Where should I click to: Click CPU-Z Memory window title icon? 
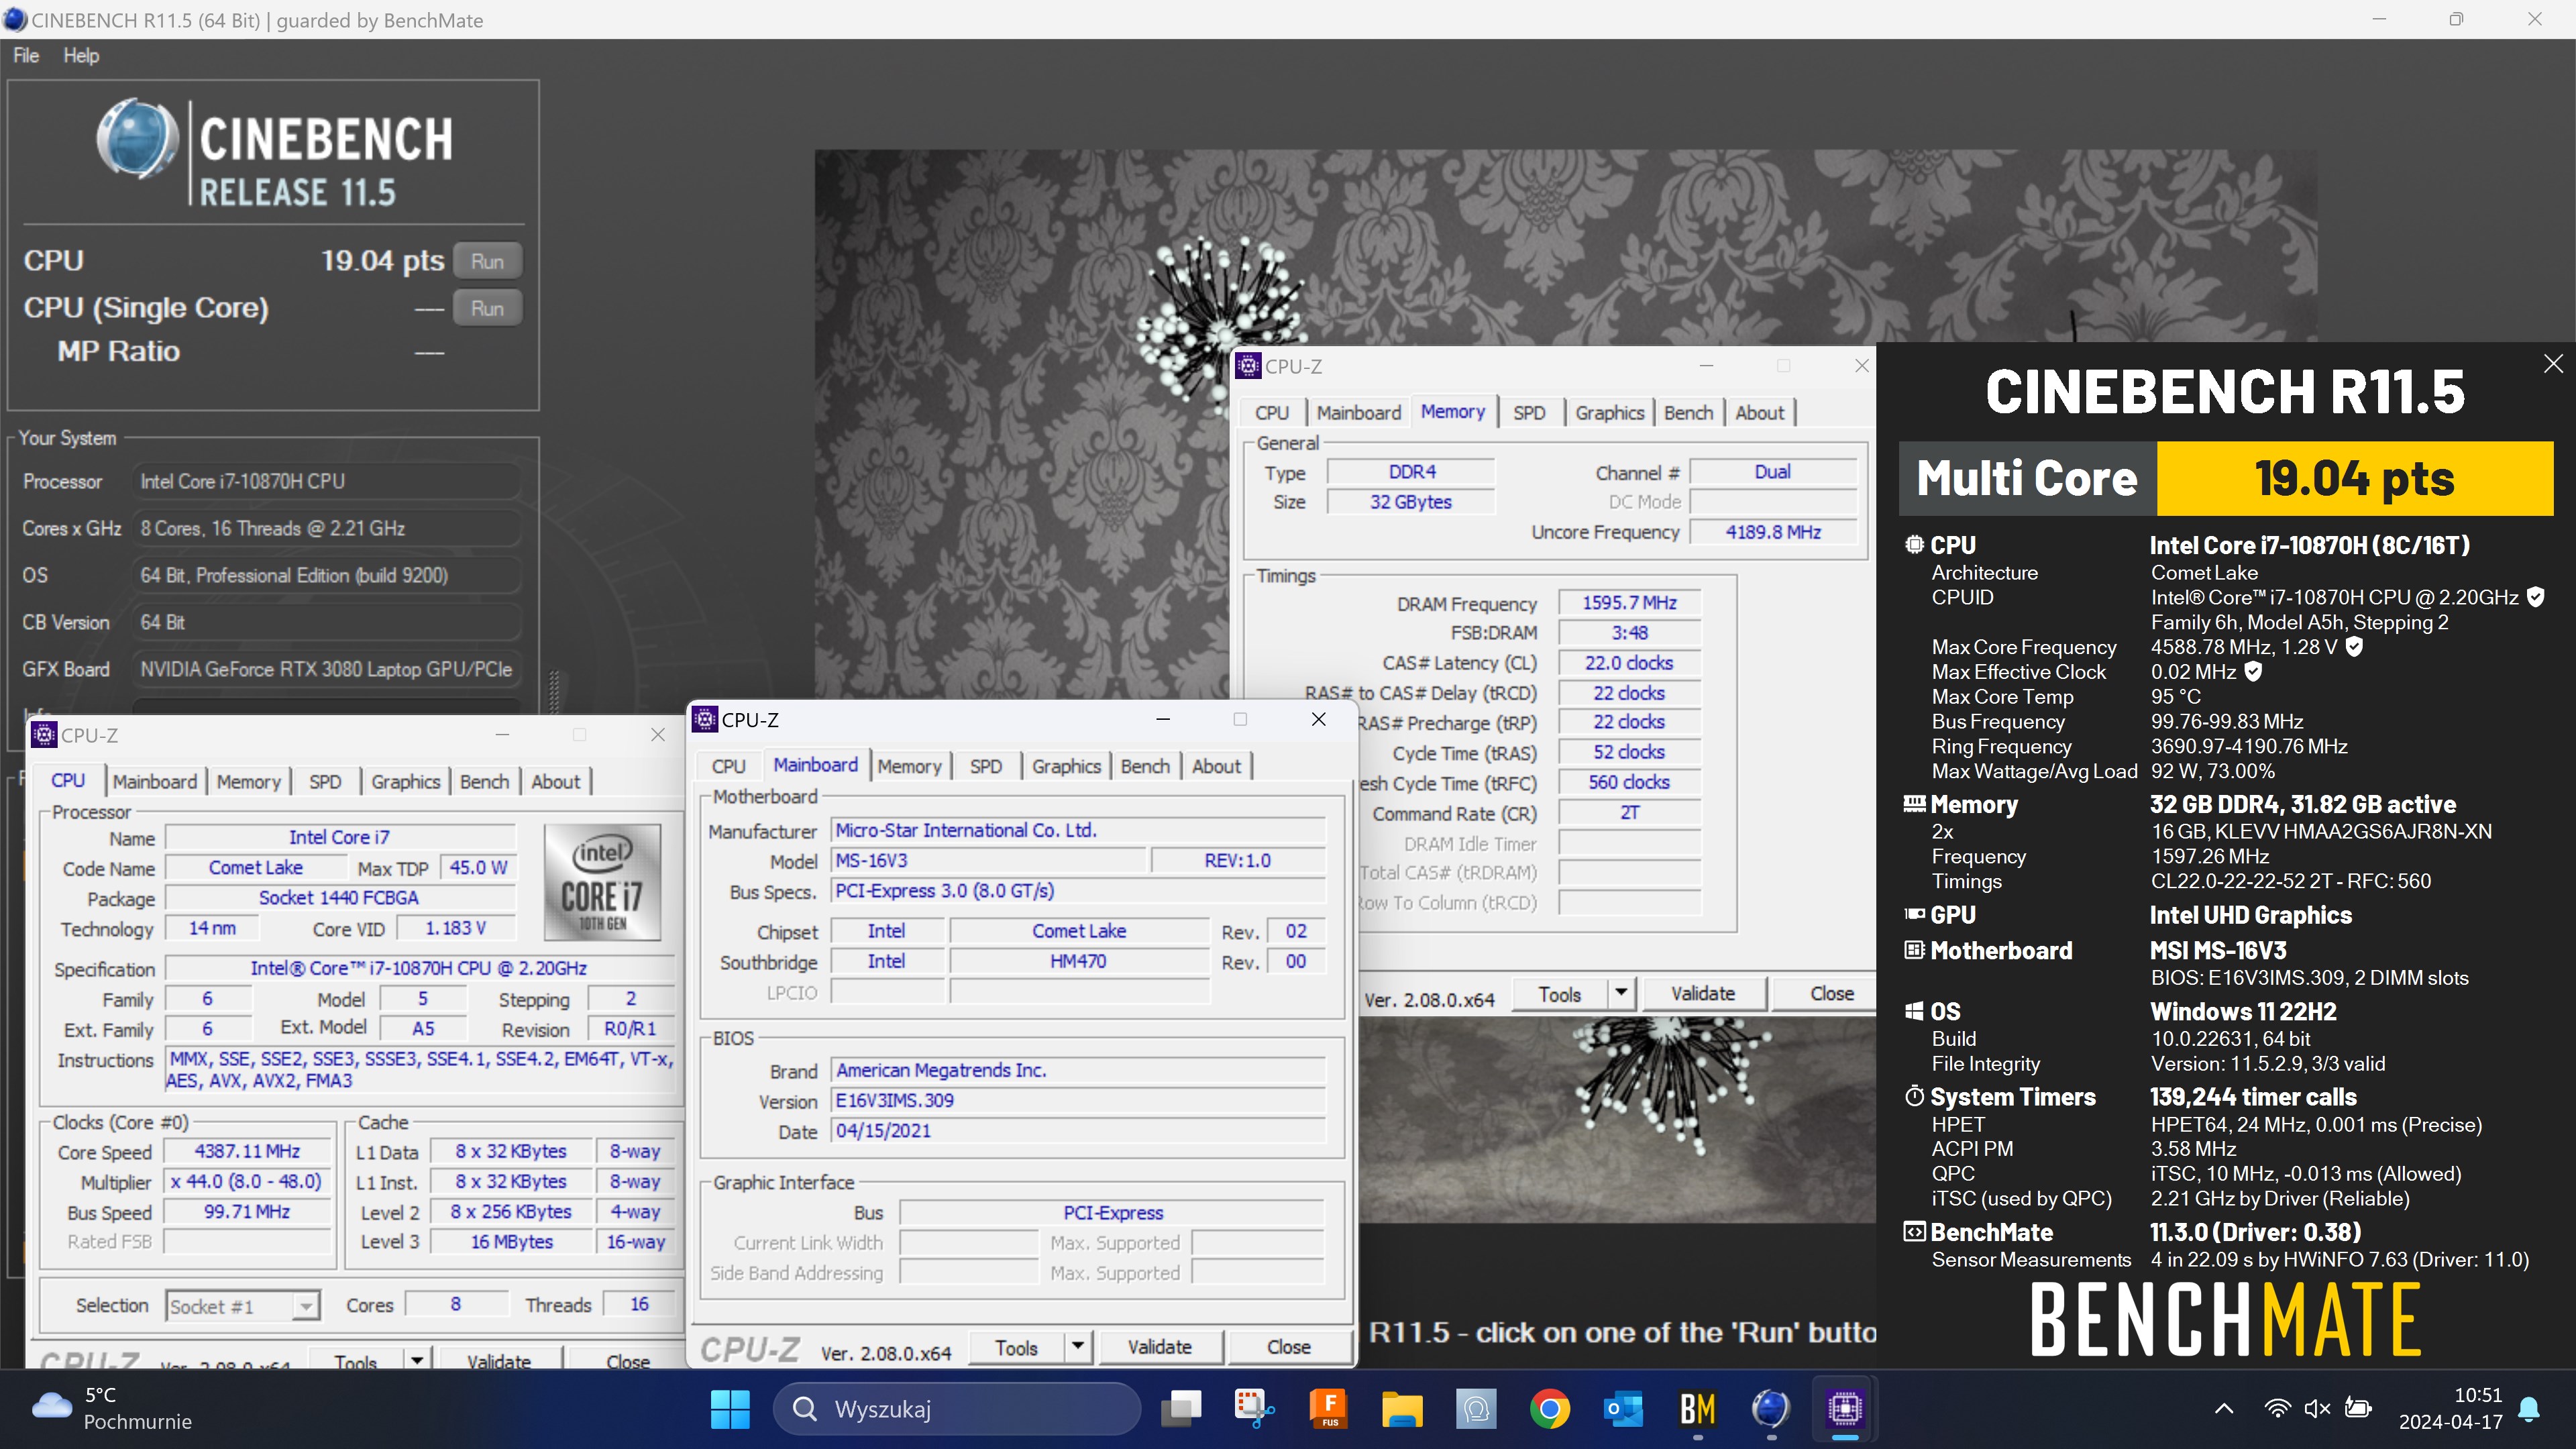click(x=1248, y=366)
